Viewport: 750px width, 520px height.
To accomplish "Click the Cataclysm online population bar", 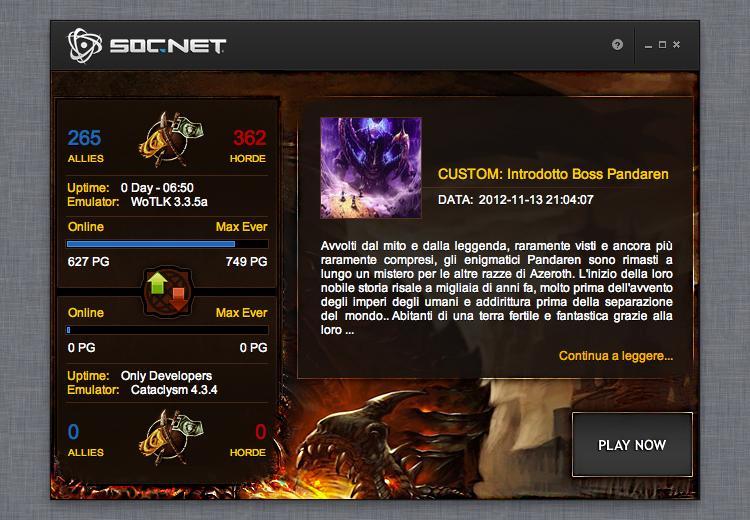I will 167,330.
